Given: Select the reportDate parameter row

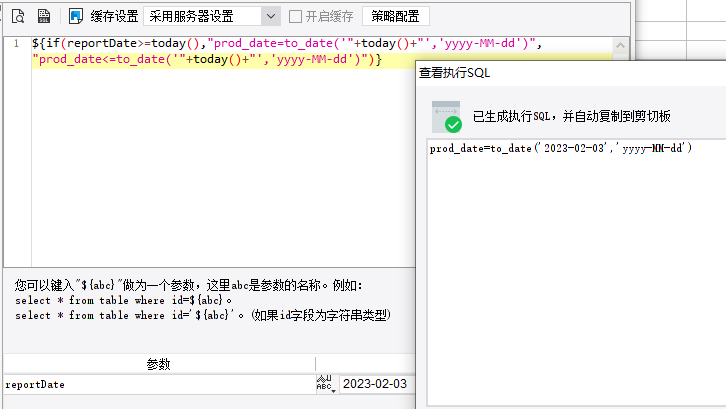Looking at the screenshot, I should (x=160, y=384).
